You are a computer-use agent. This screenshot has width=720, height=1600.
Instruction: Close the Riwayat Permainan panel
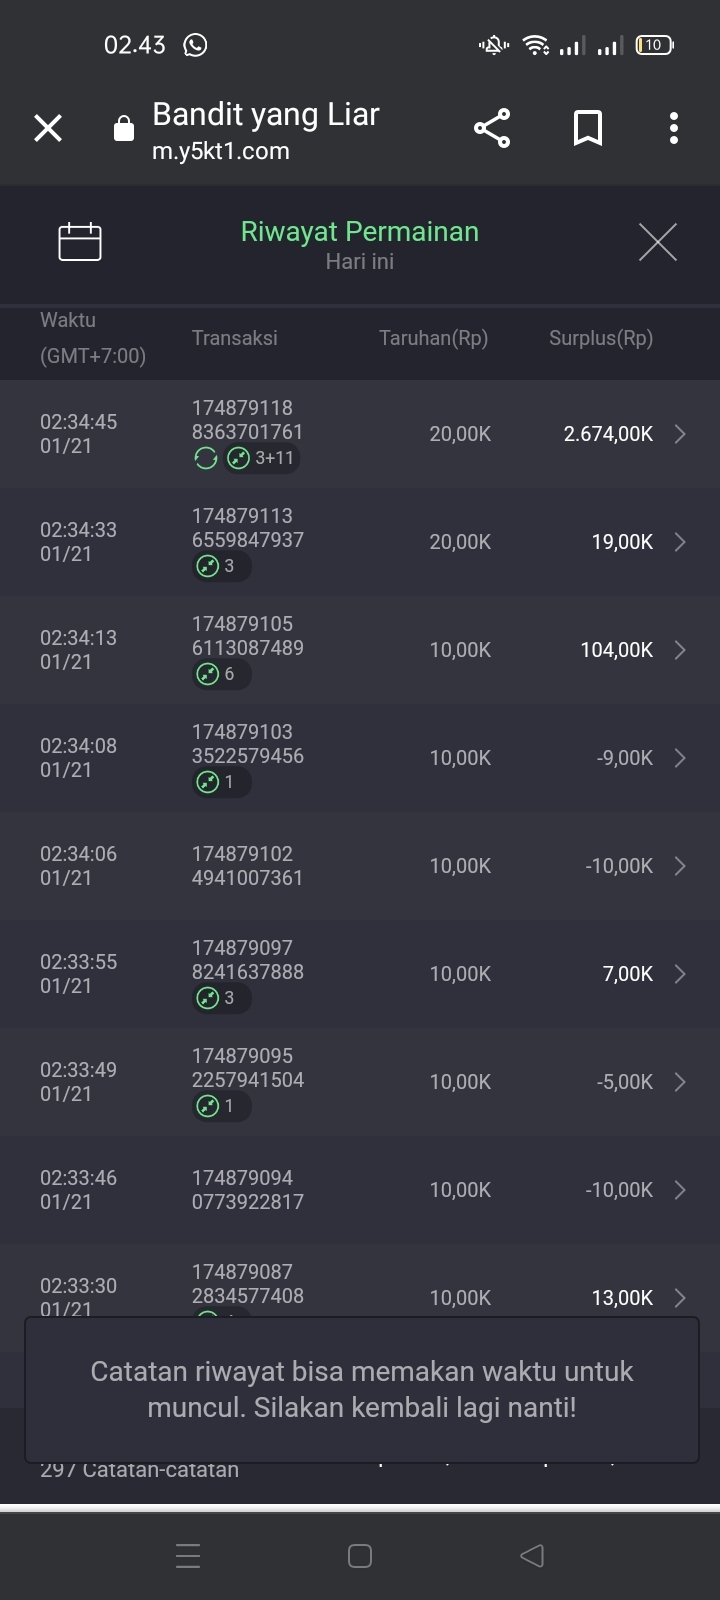[x=657, y=242]
